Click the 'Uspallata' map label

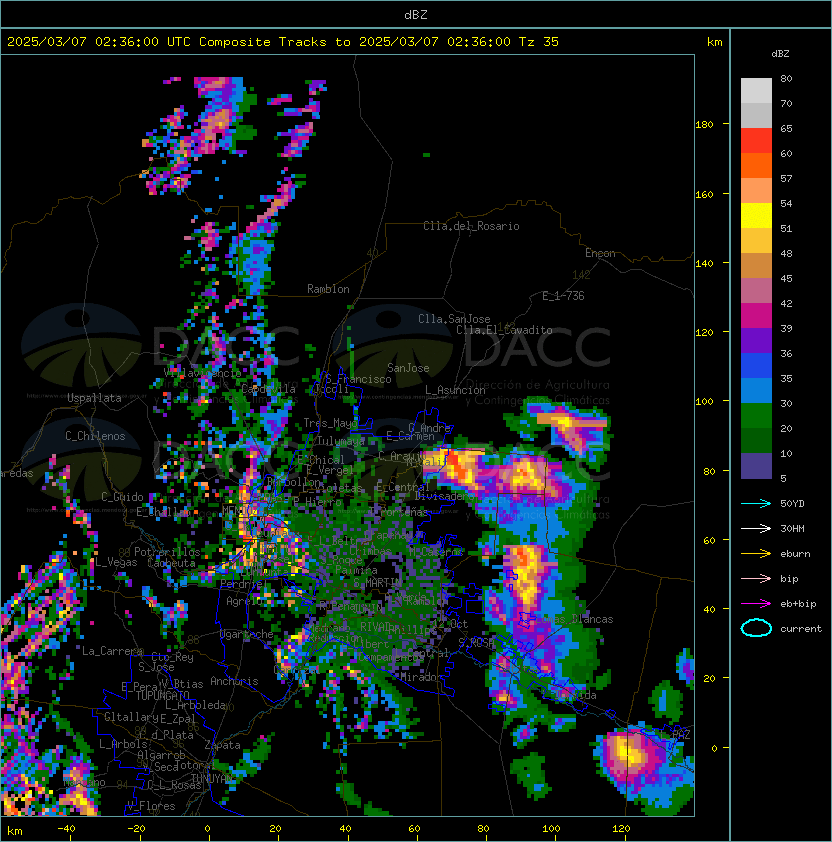[x=94, y=398]
